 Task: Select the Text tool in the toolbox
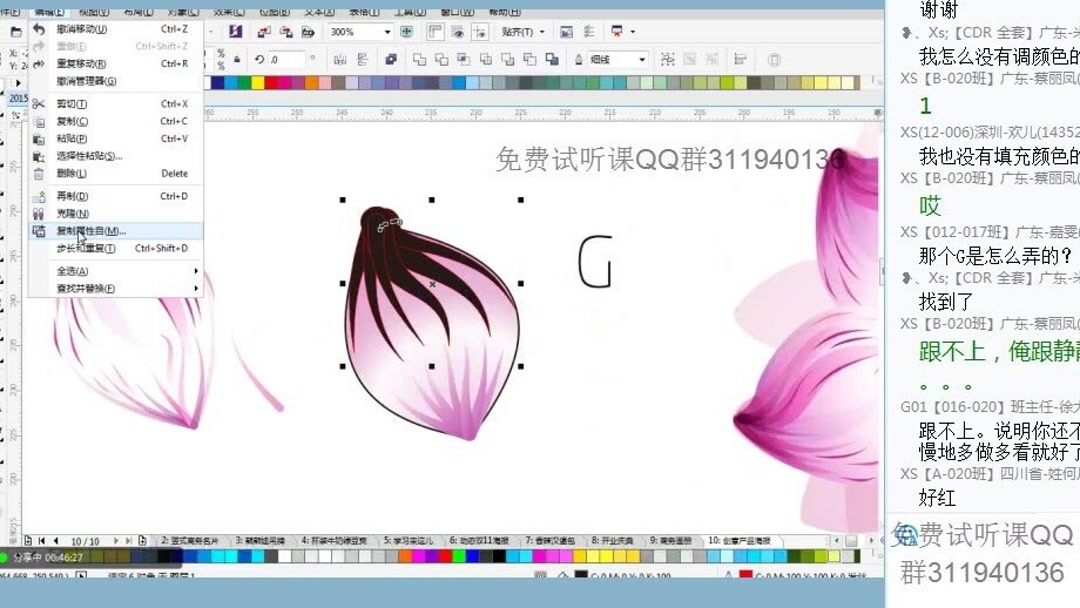click(6, 315)
